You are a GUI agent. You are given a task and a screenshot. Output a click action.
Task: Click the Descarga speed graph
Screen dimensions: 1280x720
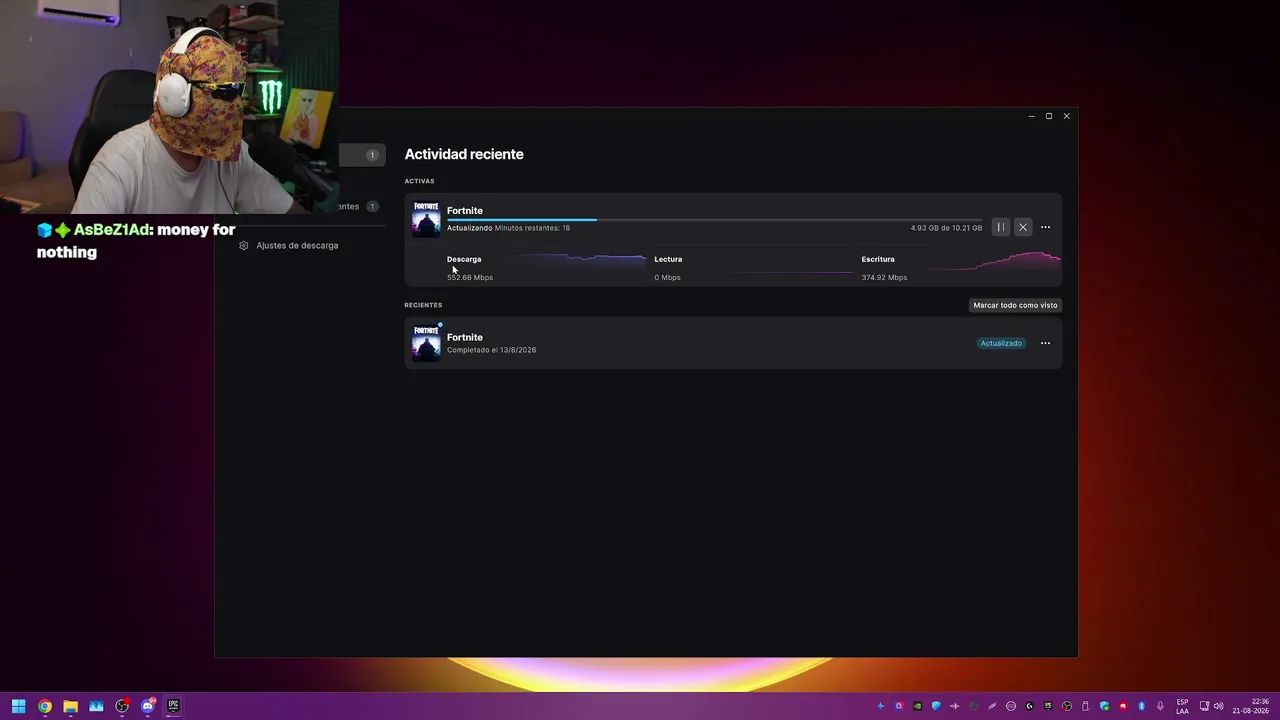[580, 262]
